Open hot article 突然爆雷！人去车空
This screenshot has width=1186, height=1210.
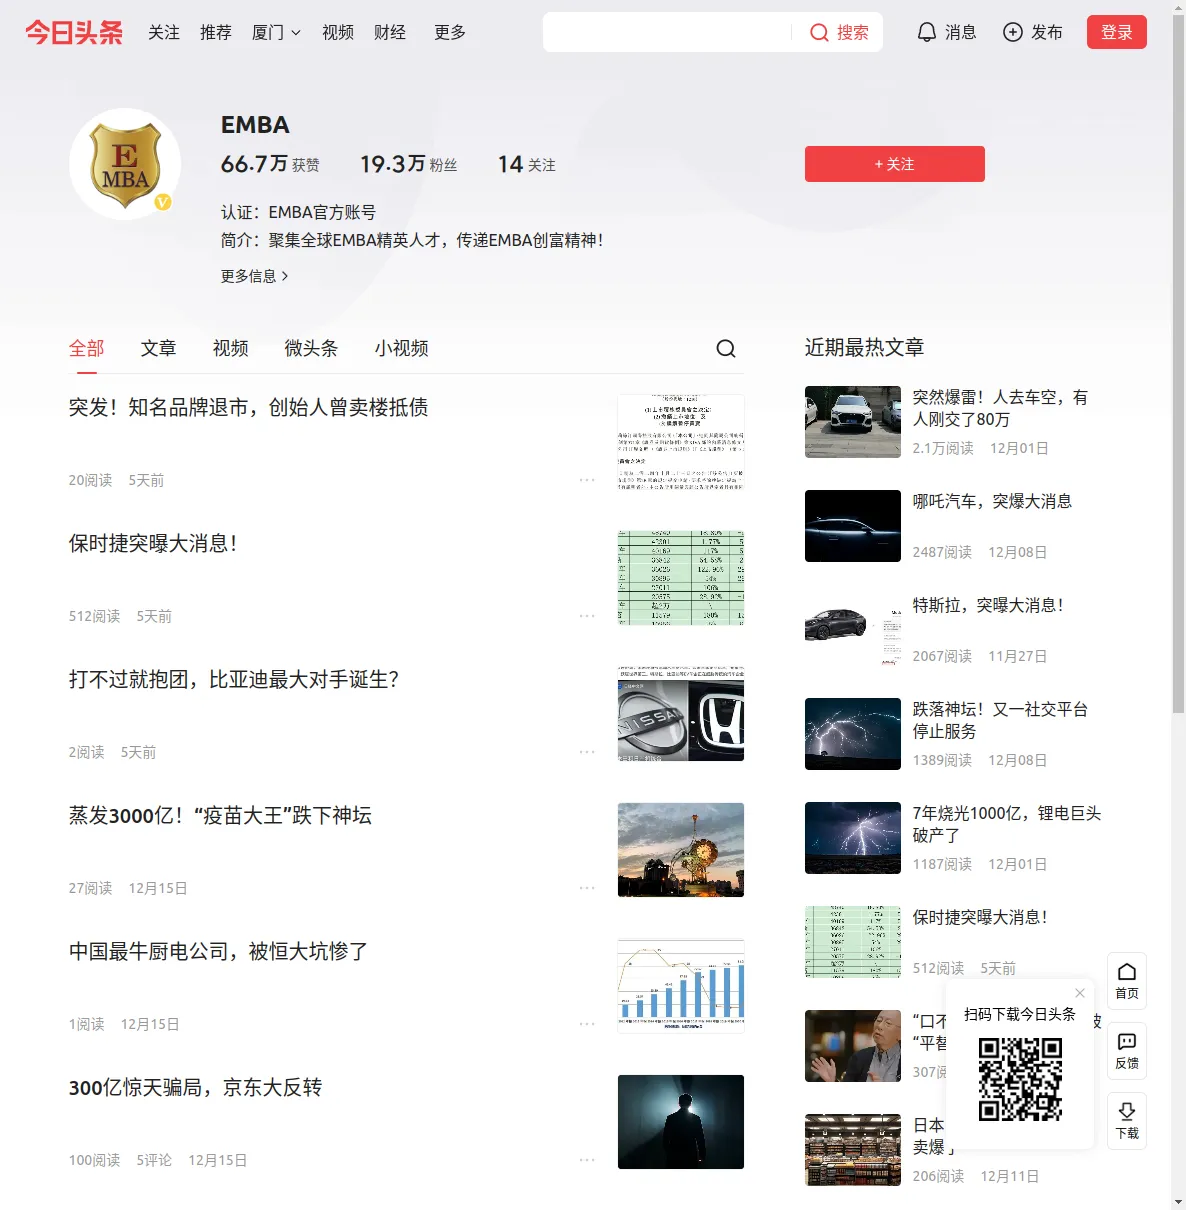point(1000,408)
